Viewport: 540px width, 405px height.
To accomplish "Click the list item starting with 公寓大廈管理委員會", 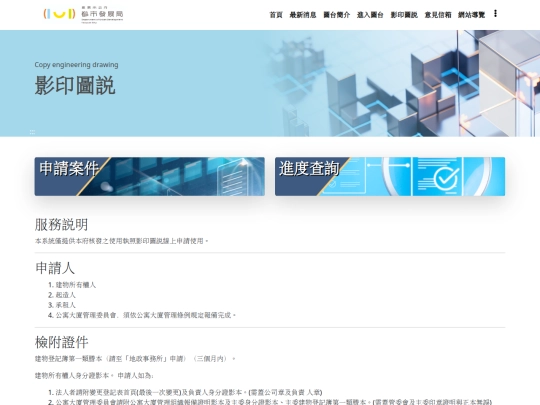I will click(x=146, y=315).
